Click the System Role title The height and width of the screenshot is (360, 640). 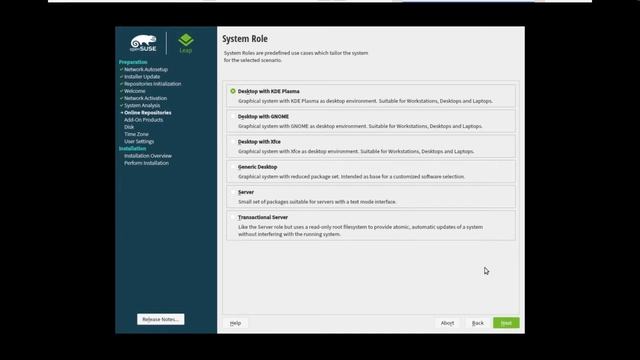tap(245, 39)
